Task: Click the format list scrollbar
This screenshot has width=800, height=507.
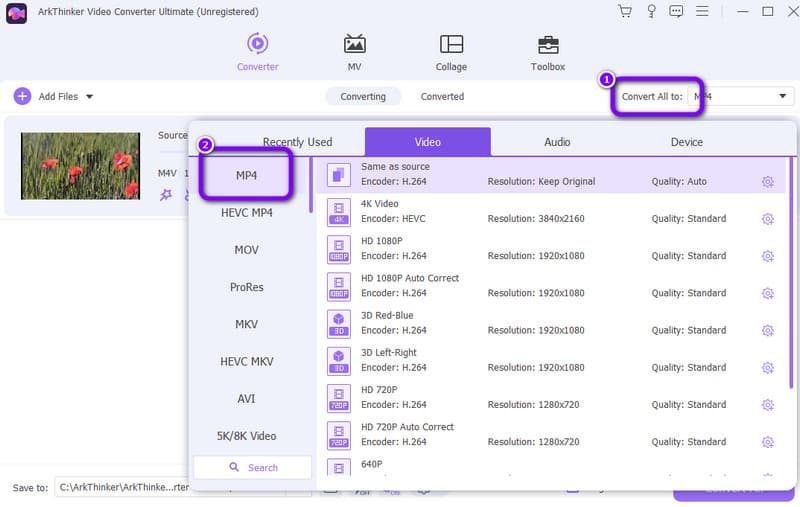Action: pyautogui.click(x=311, y=185)
